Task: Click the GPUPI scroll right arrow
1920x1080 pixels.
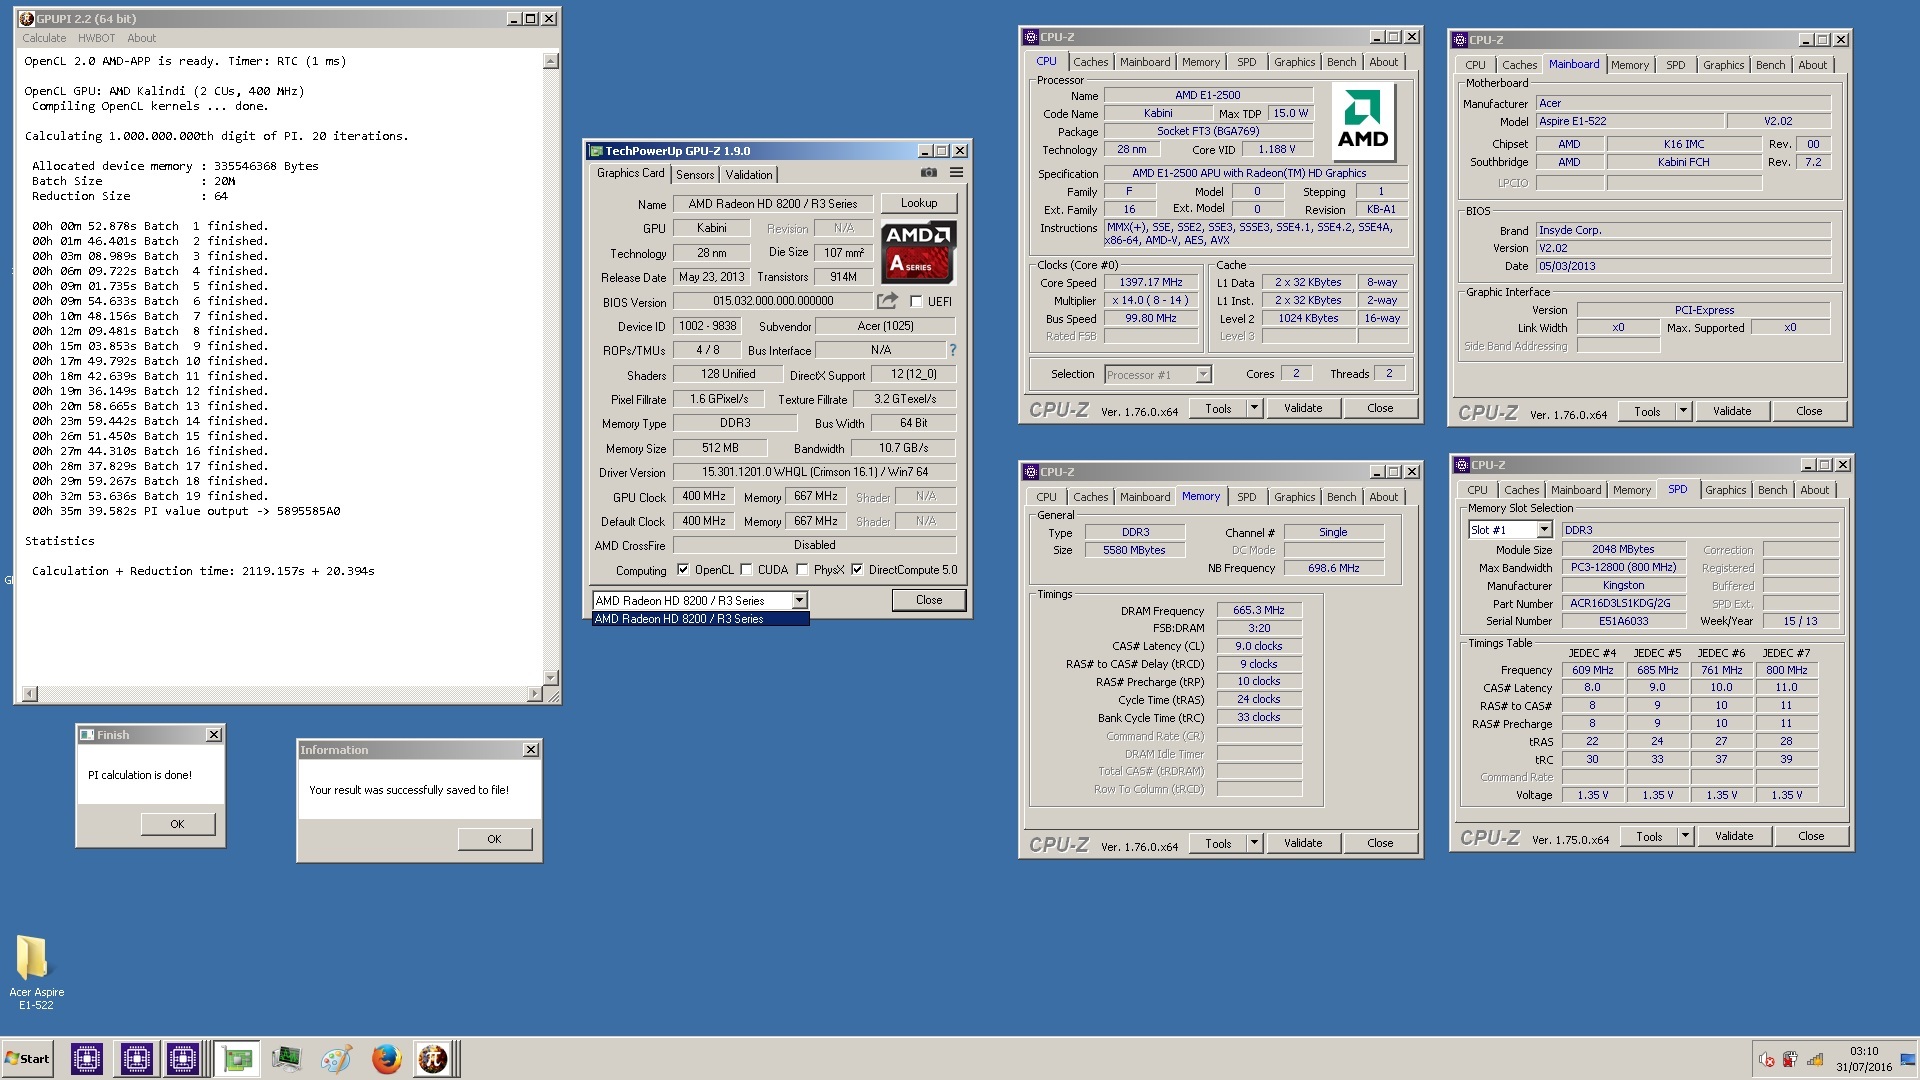Action: [x=534, y=694]
